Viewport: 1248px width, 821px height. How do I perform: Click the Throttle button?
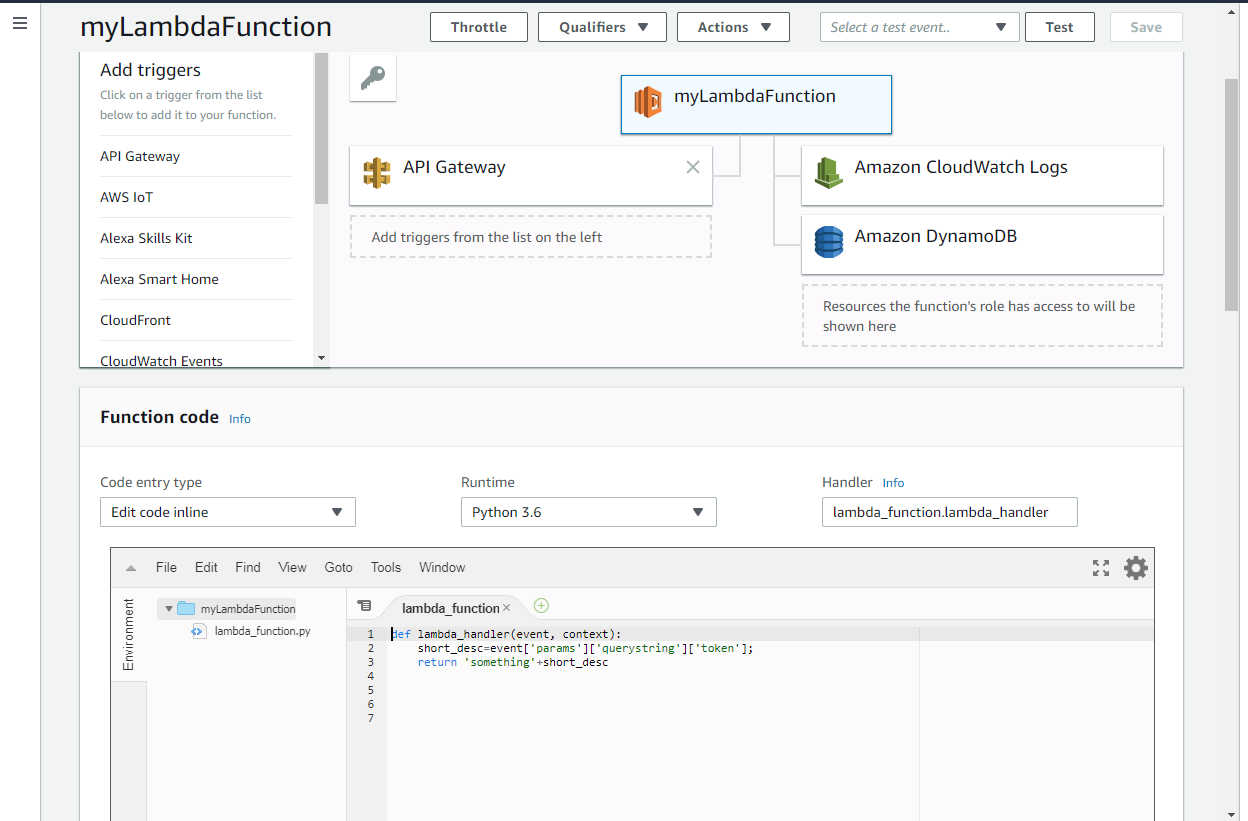click(x=478, y=27)
